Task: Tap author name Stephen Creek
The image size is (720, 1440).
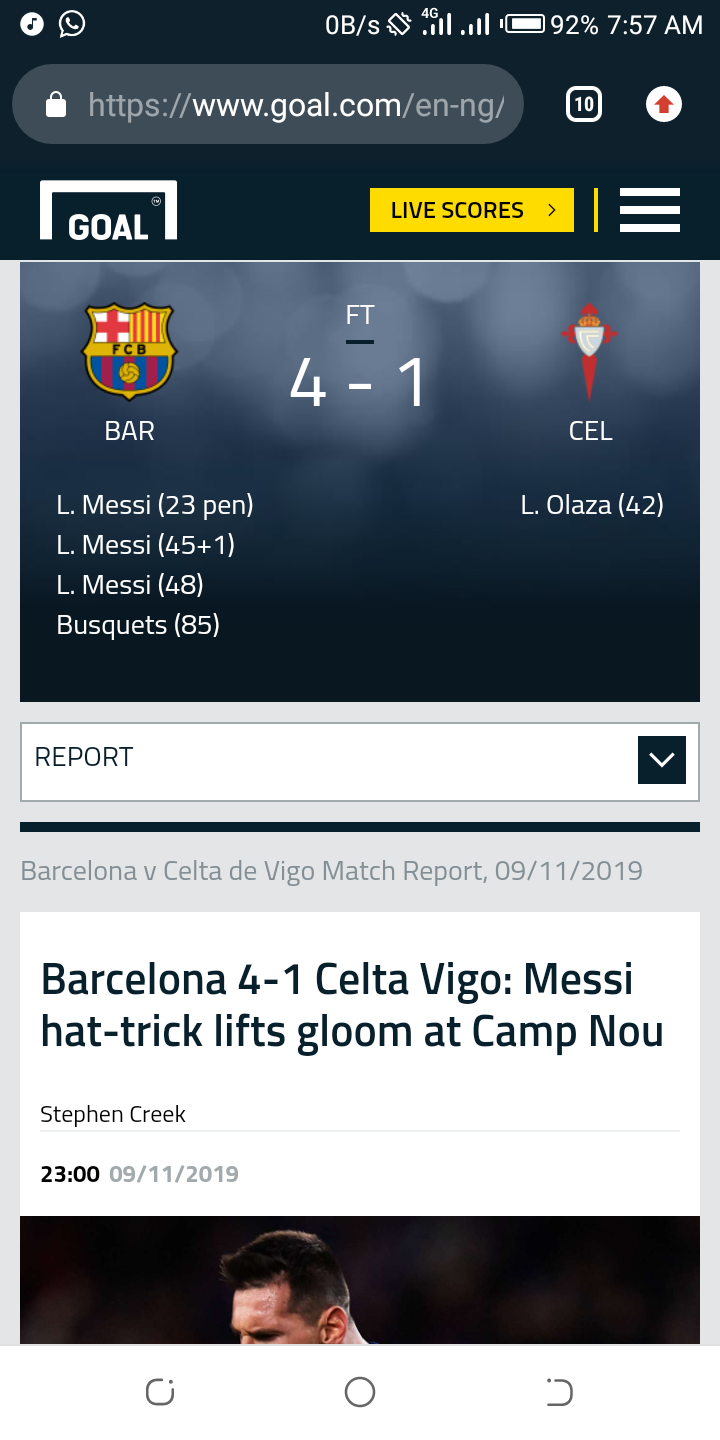Action: point(113,1114)
